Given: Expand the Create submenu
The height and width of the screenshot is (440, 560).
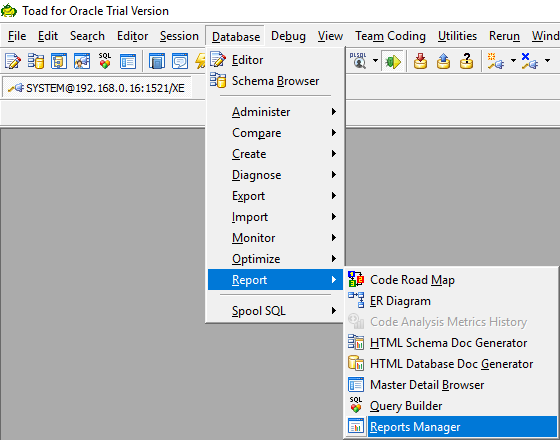Looking at the screenshot, I should (x=275, y=154).
